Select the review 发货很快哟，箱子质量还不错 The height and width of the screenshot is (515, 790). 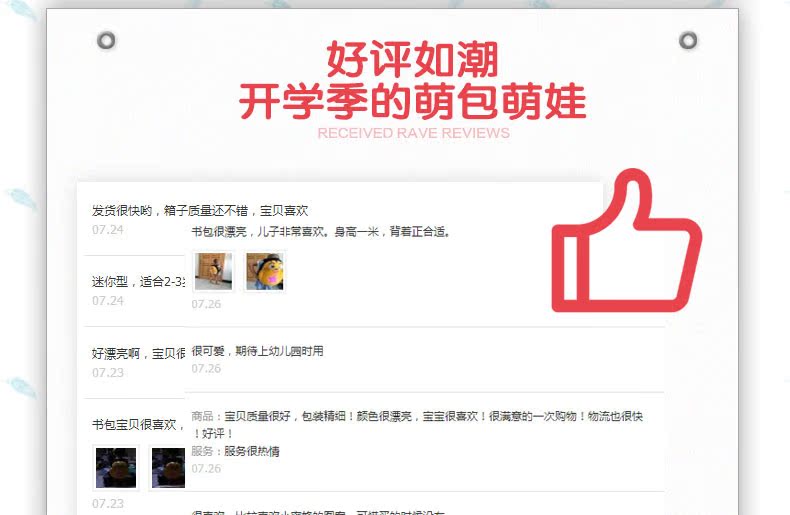(x=200, y=211)
